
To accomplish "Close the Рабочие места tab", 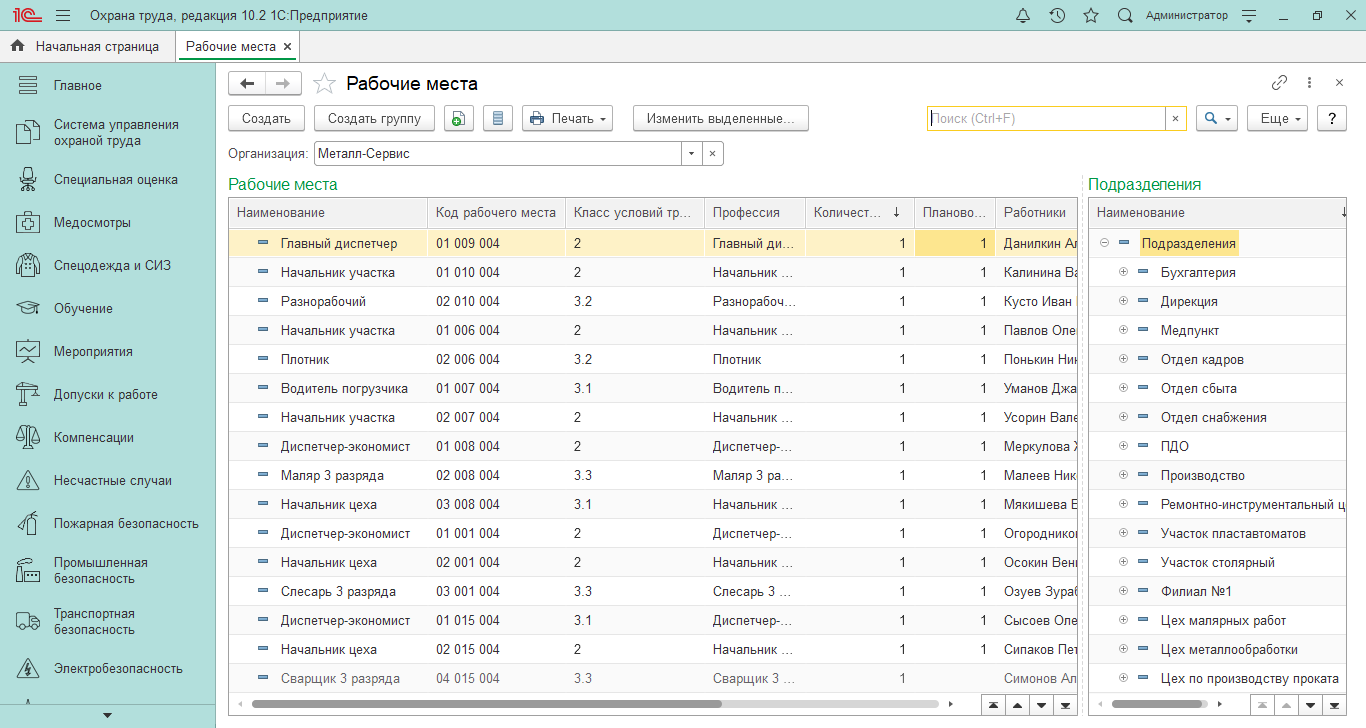I will [x=288, y=46].
